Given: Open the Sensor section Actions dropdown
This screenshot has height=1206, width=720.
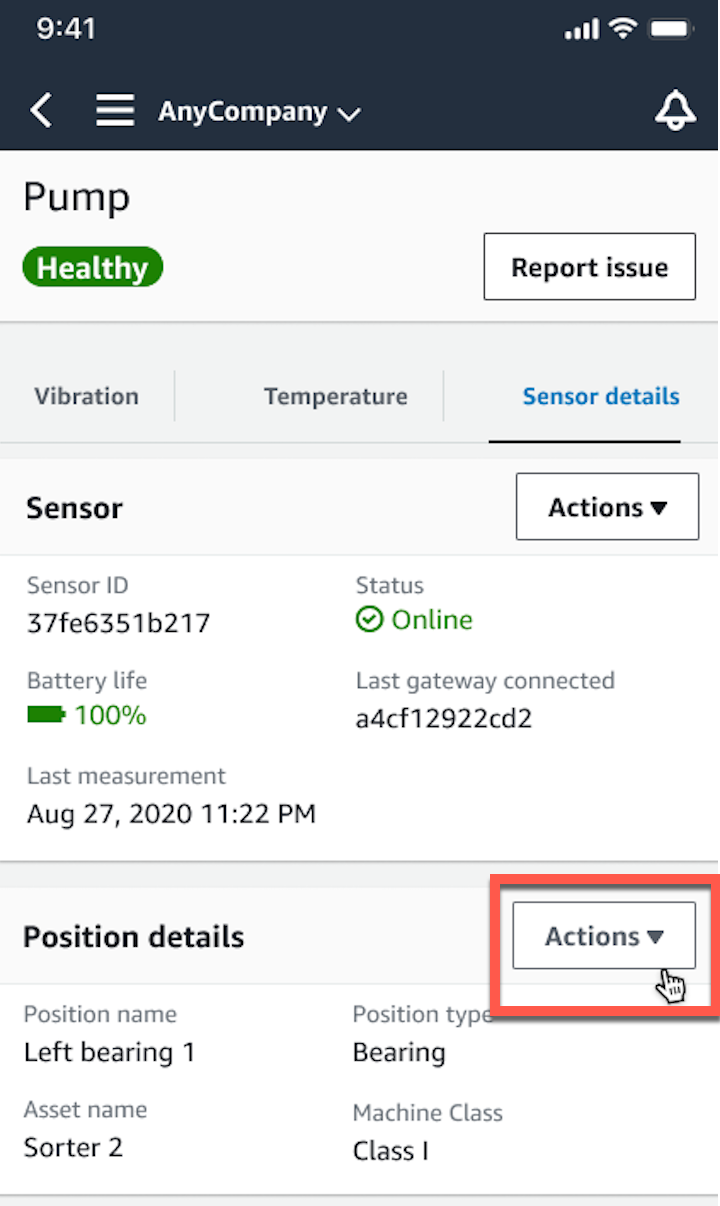Looking at the screenshot, I should tap(607, 506).
